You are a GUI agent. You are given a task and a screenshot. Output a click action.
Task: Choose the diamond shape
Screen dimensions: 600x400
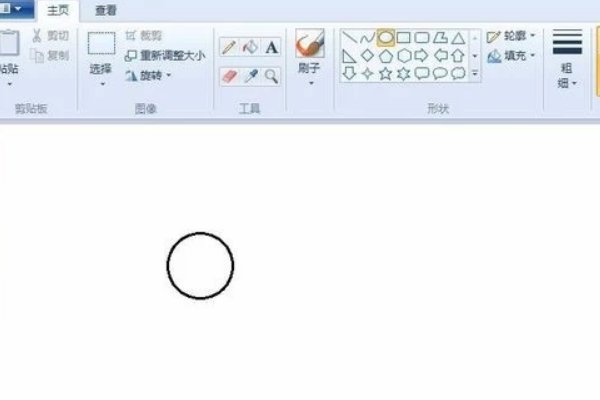pos(367,56)
